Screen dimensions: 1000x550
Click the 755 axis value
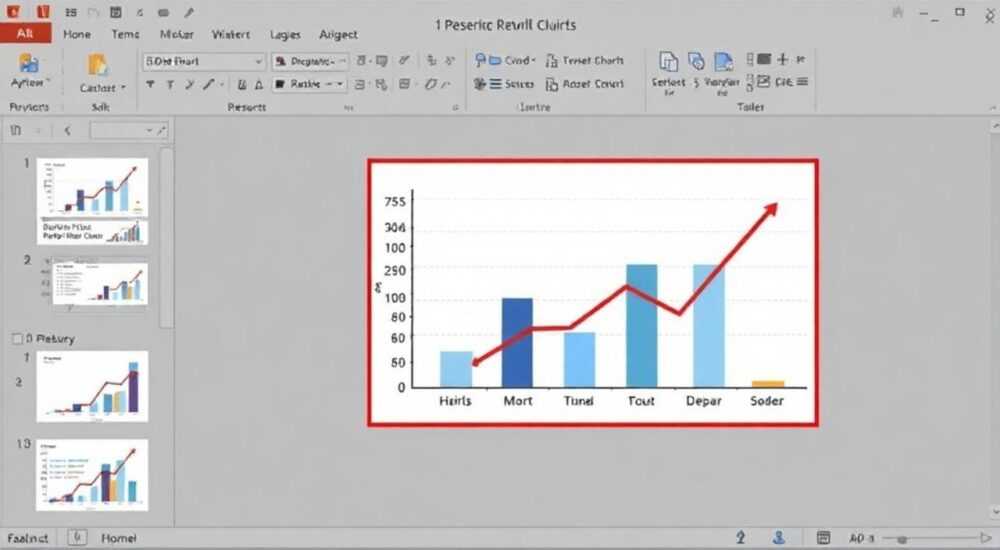point(395,202)
